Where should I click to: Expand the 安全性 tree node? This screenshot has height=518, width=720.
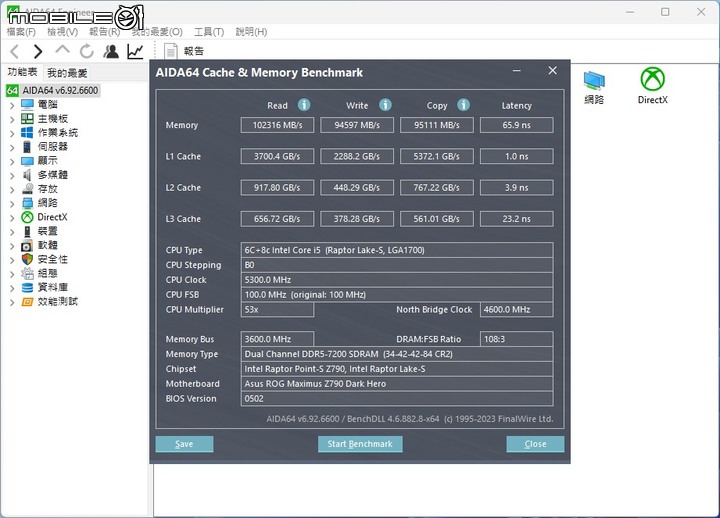(x=12, y=260)
